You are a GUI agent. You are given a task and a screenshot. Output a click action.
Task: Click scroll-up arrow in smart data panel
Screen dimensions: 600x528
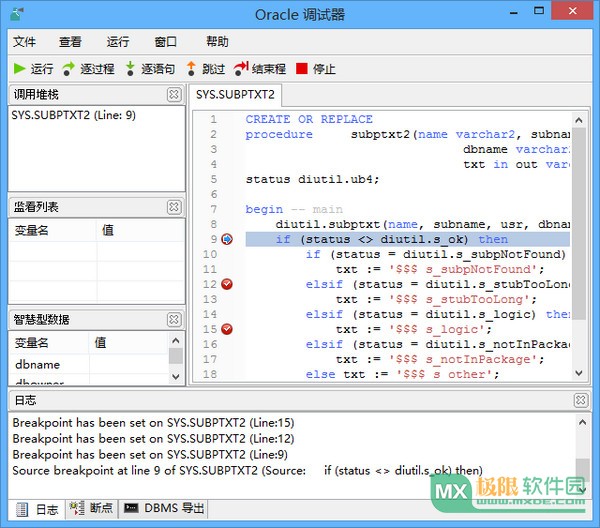pyautogui.click(x=176, y=340)
